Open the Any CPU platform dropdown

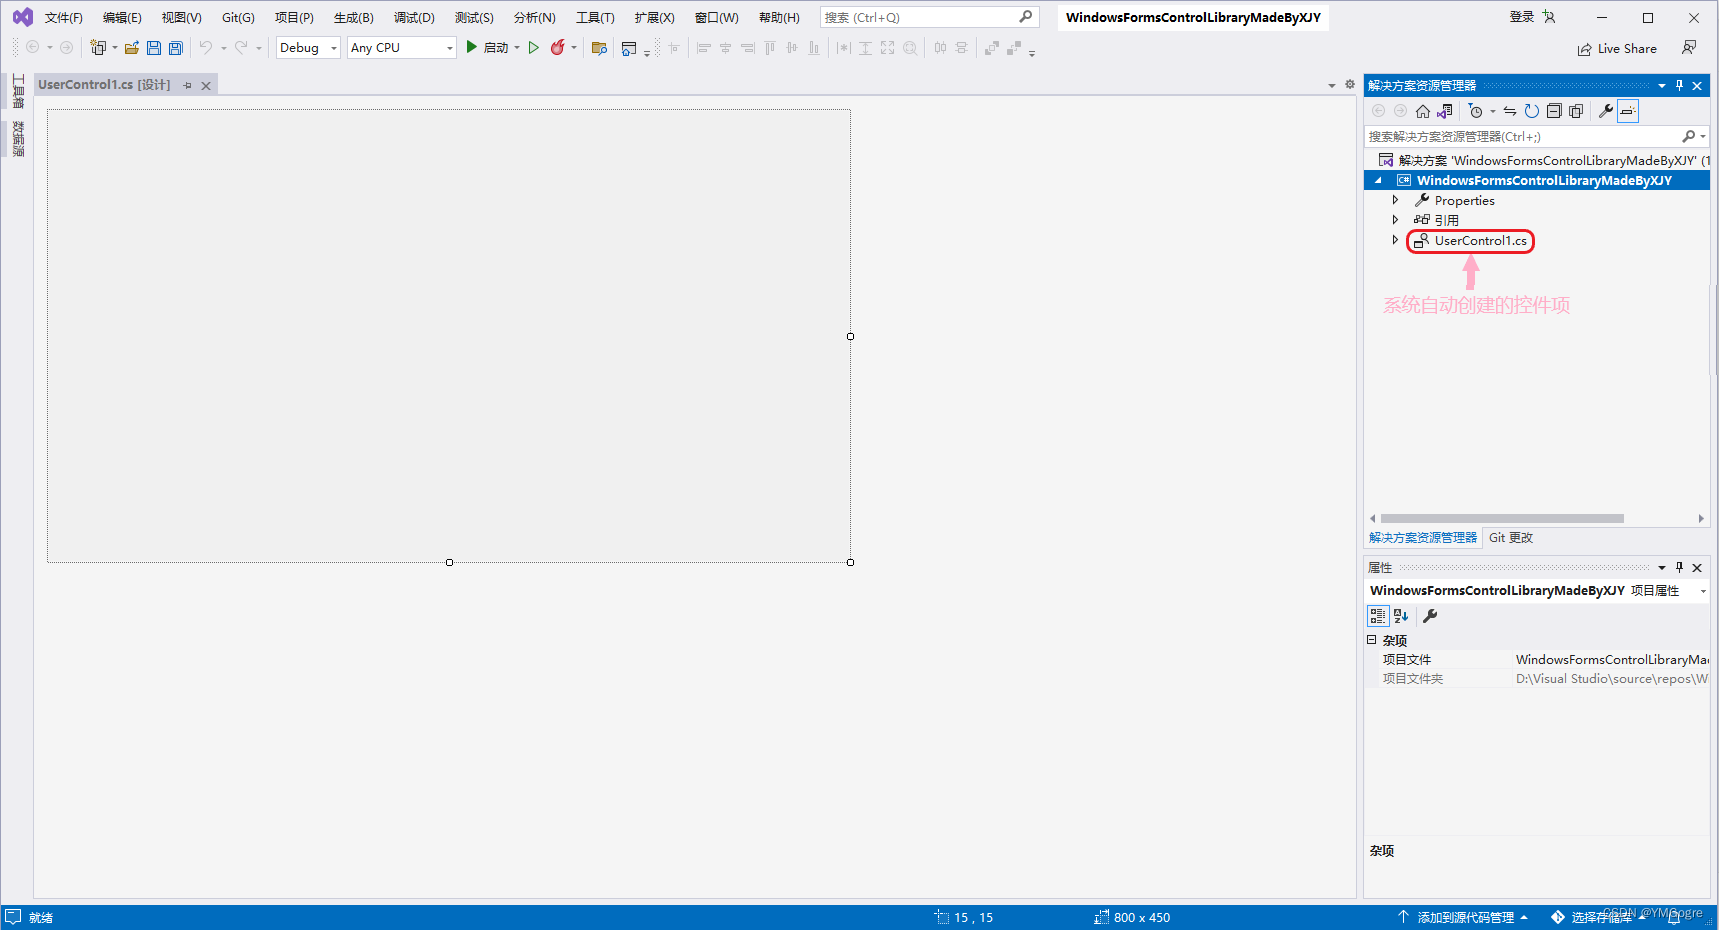coord(402,48)
